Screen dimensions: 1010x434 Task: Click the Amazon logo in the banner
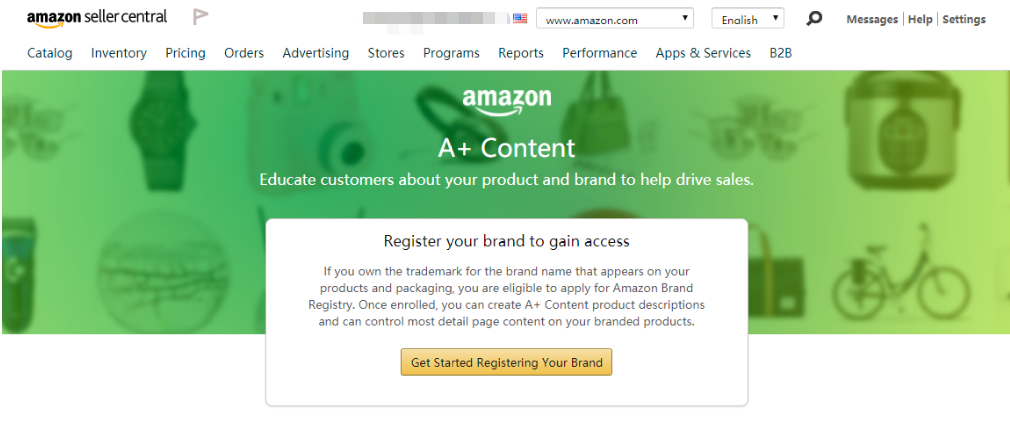[x=507, y=102]
